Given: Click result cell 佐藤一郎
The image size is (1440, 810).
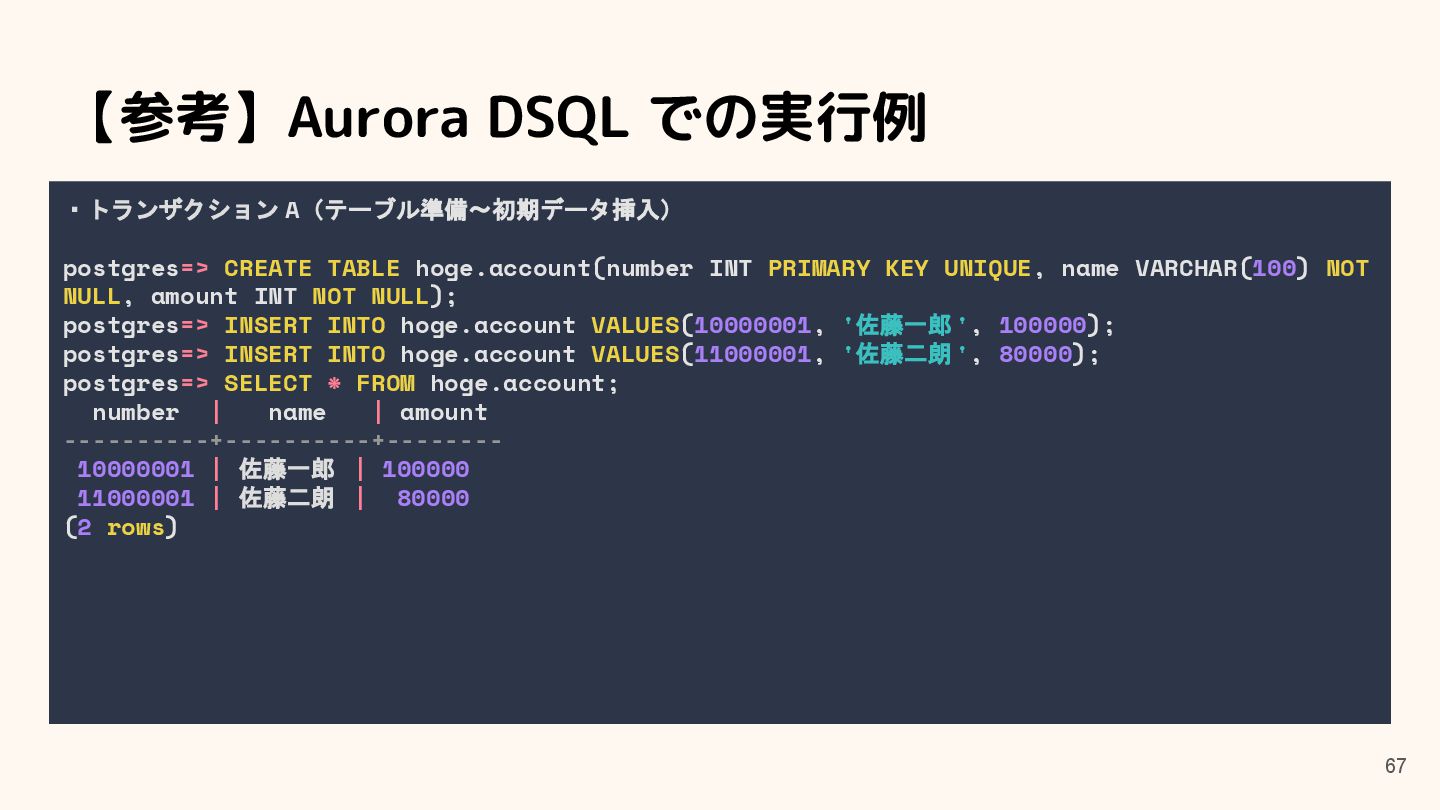Looking at the screenshot, I should coord(287,469).
